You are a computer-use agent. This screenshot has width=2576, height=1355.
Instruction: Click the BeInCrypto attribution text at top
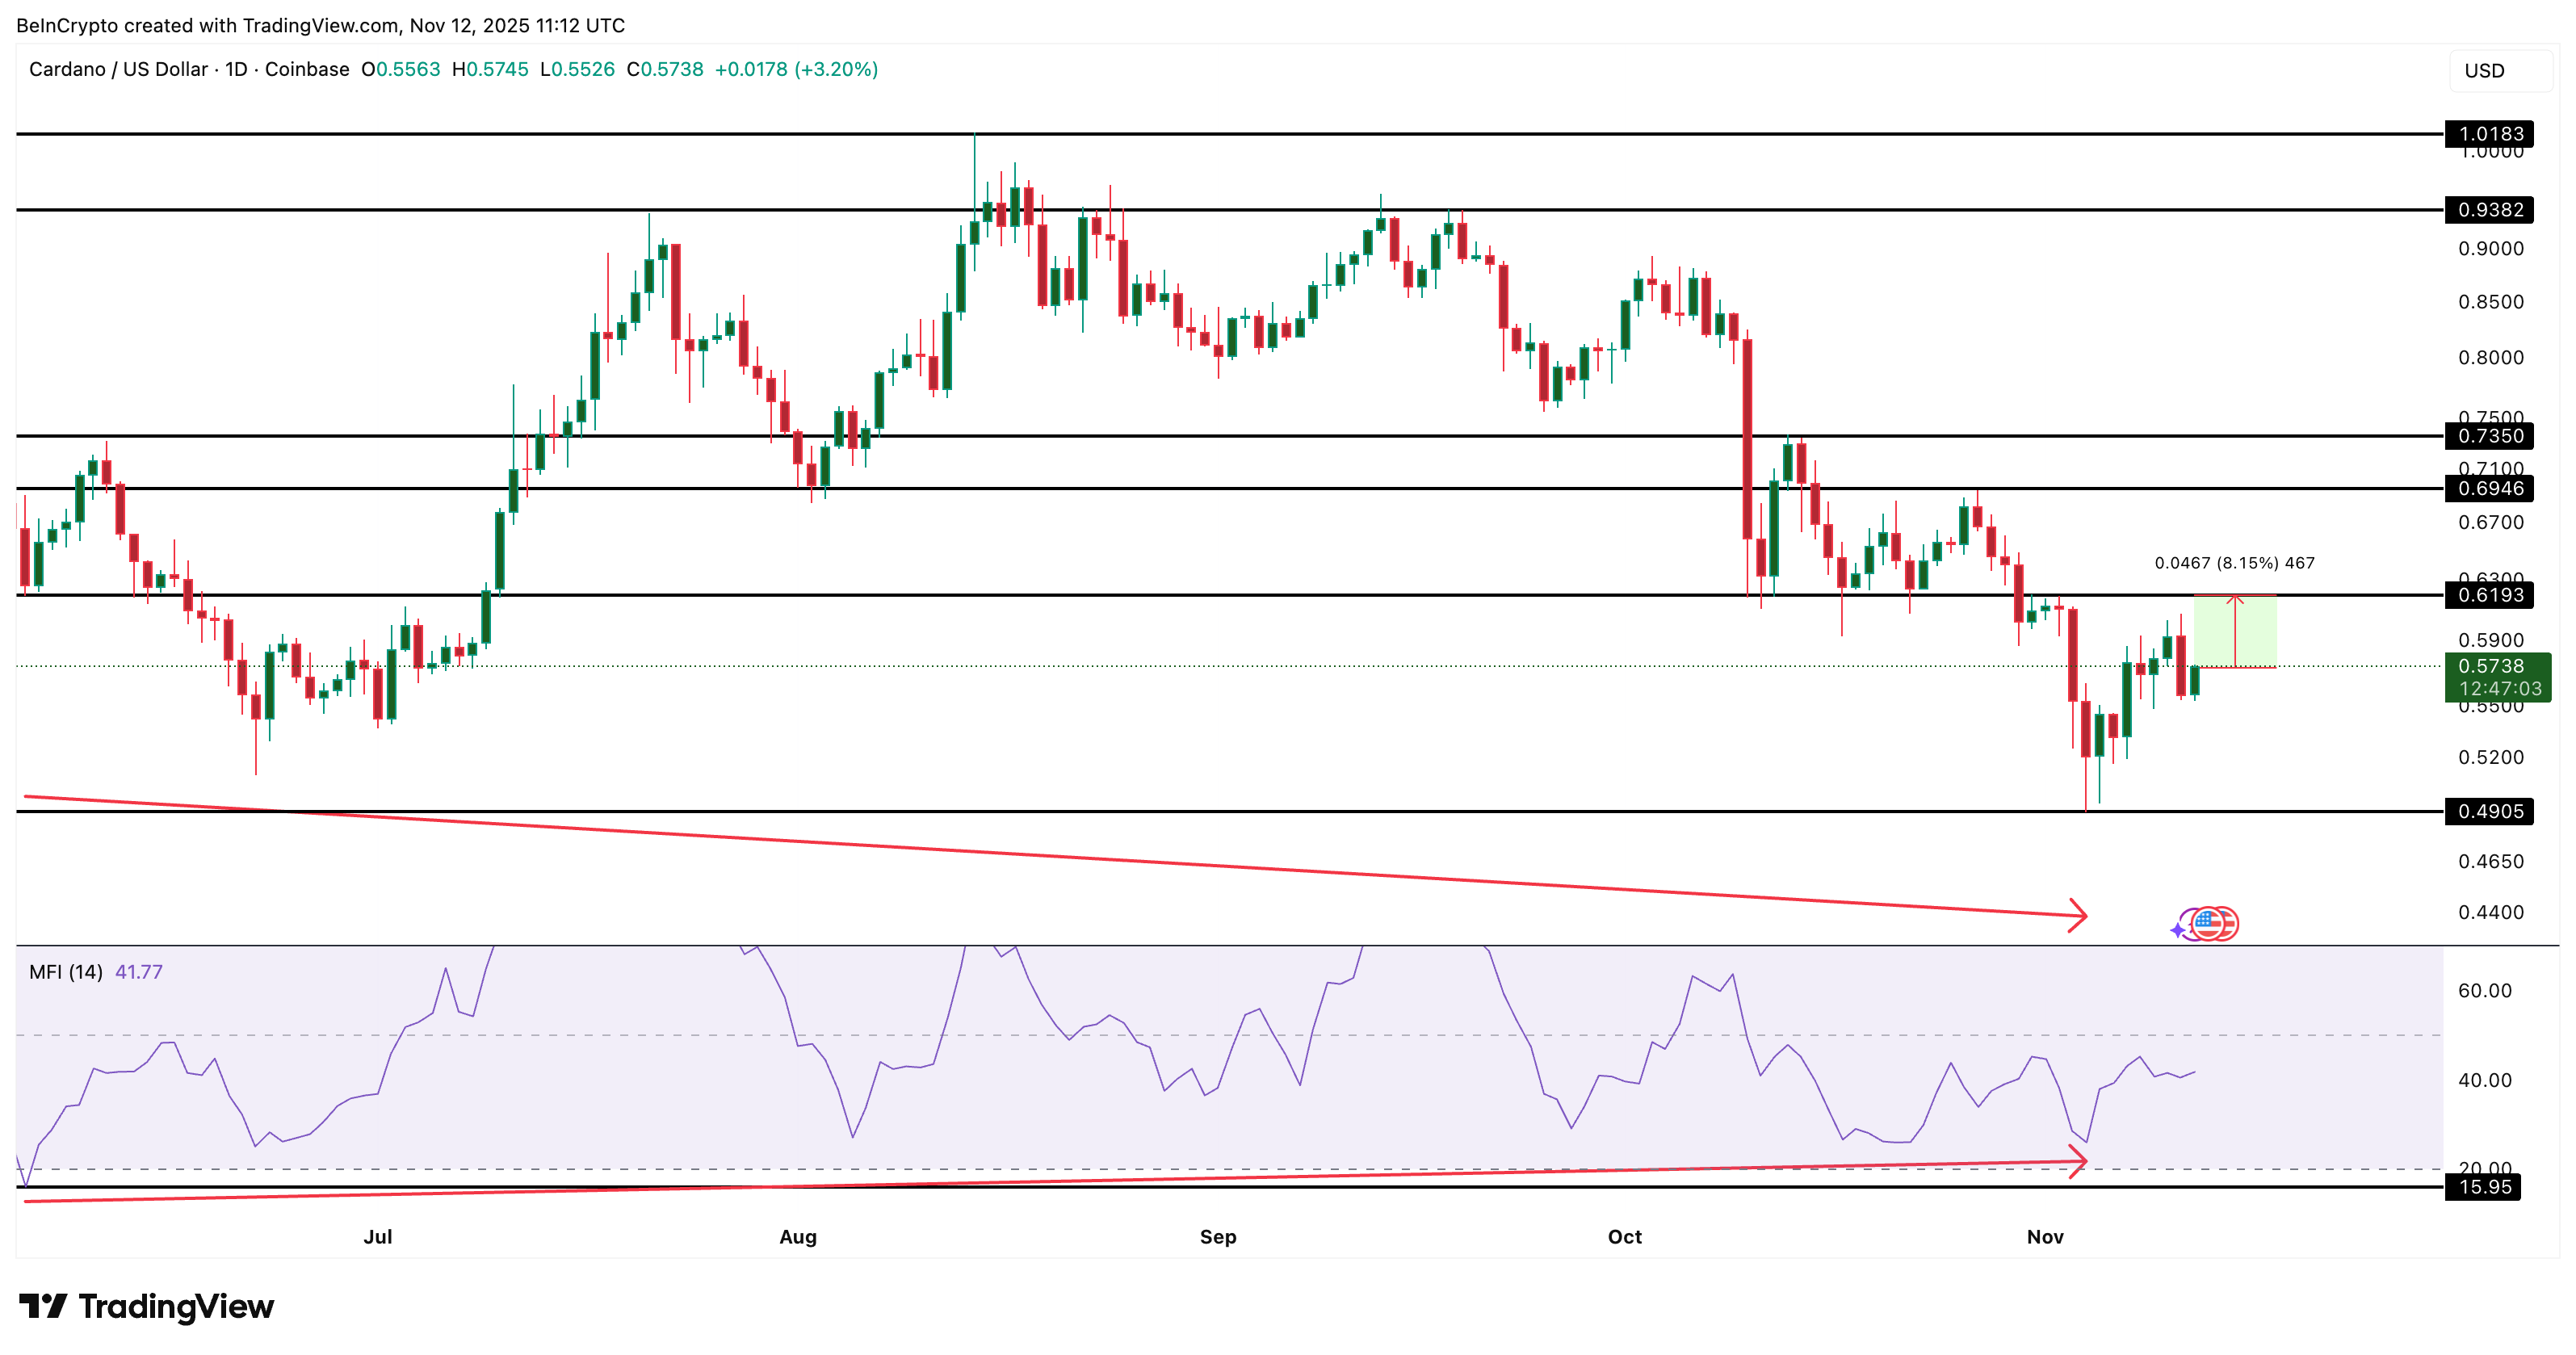[320, 25]
